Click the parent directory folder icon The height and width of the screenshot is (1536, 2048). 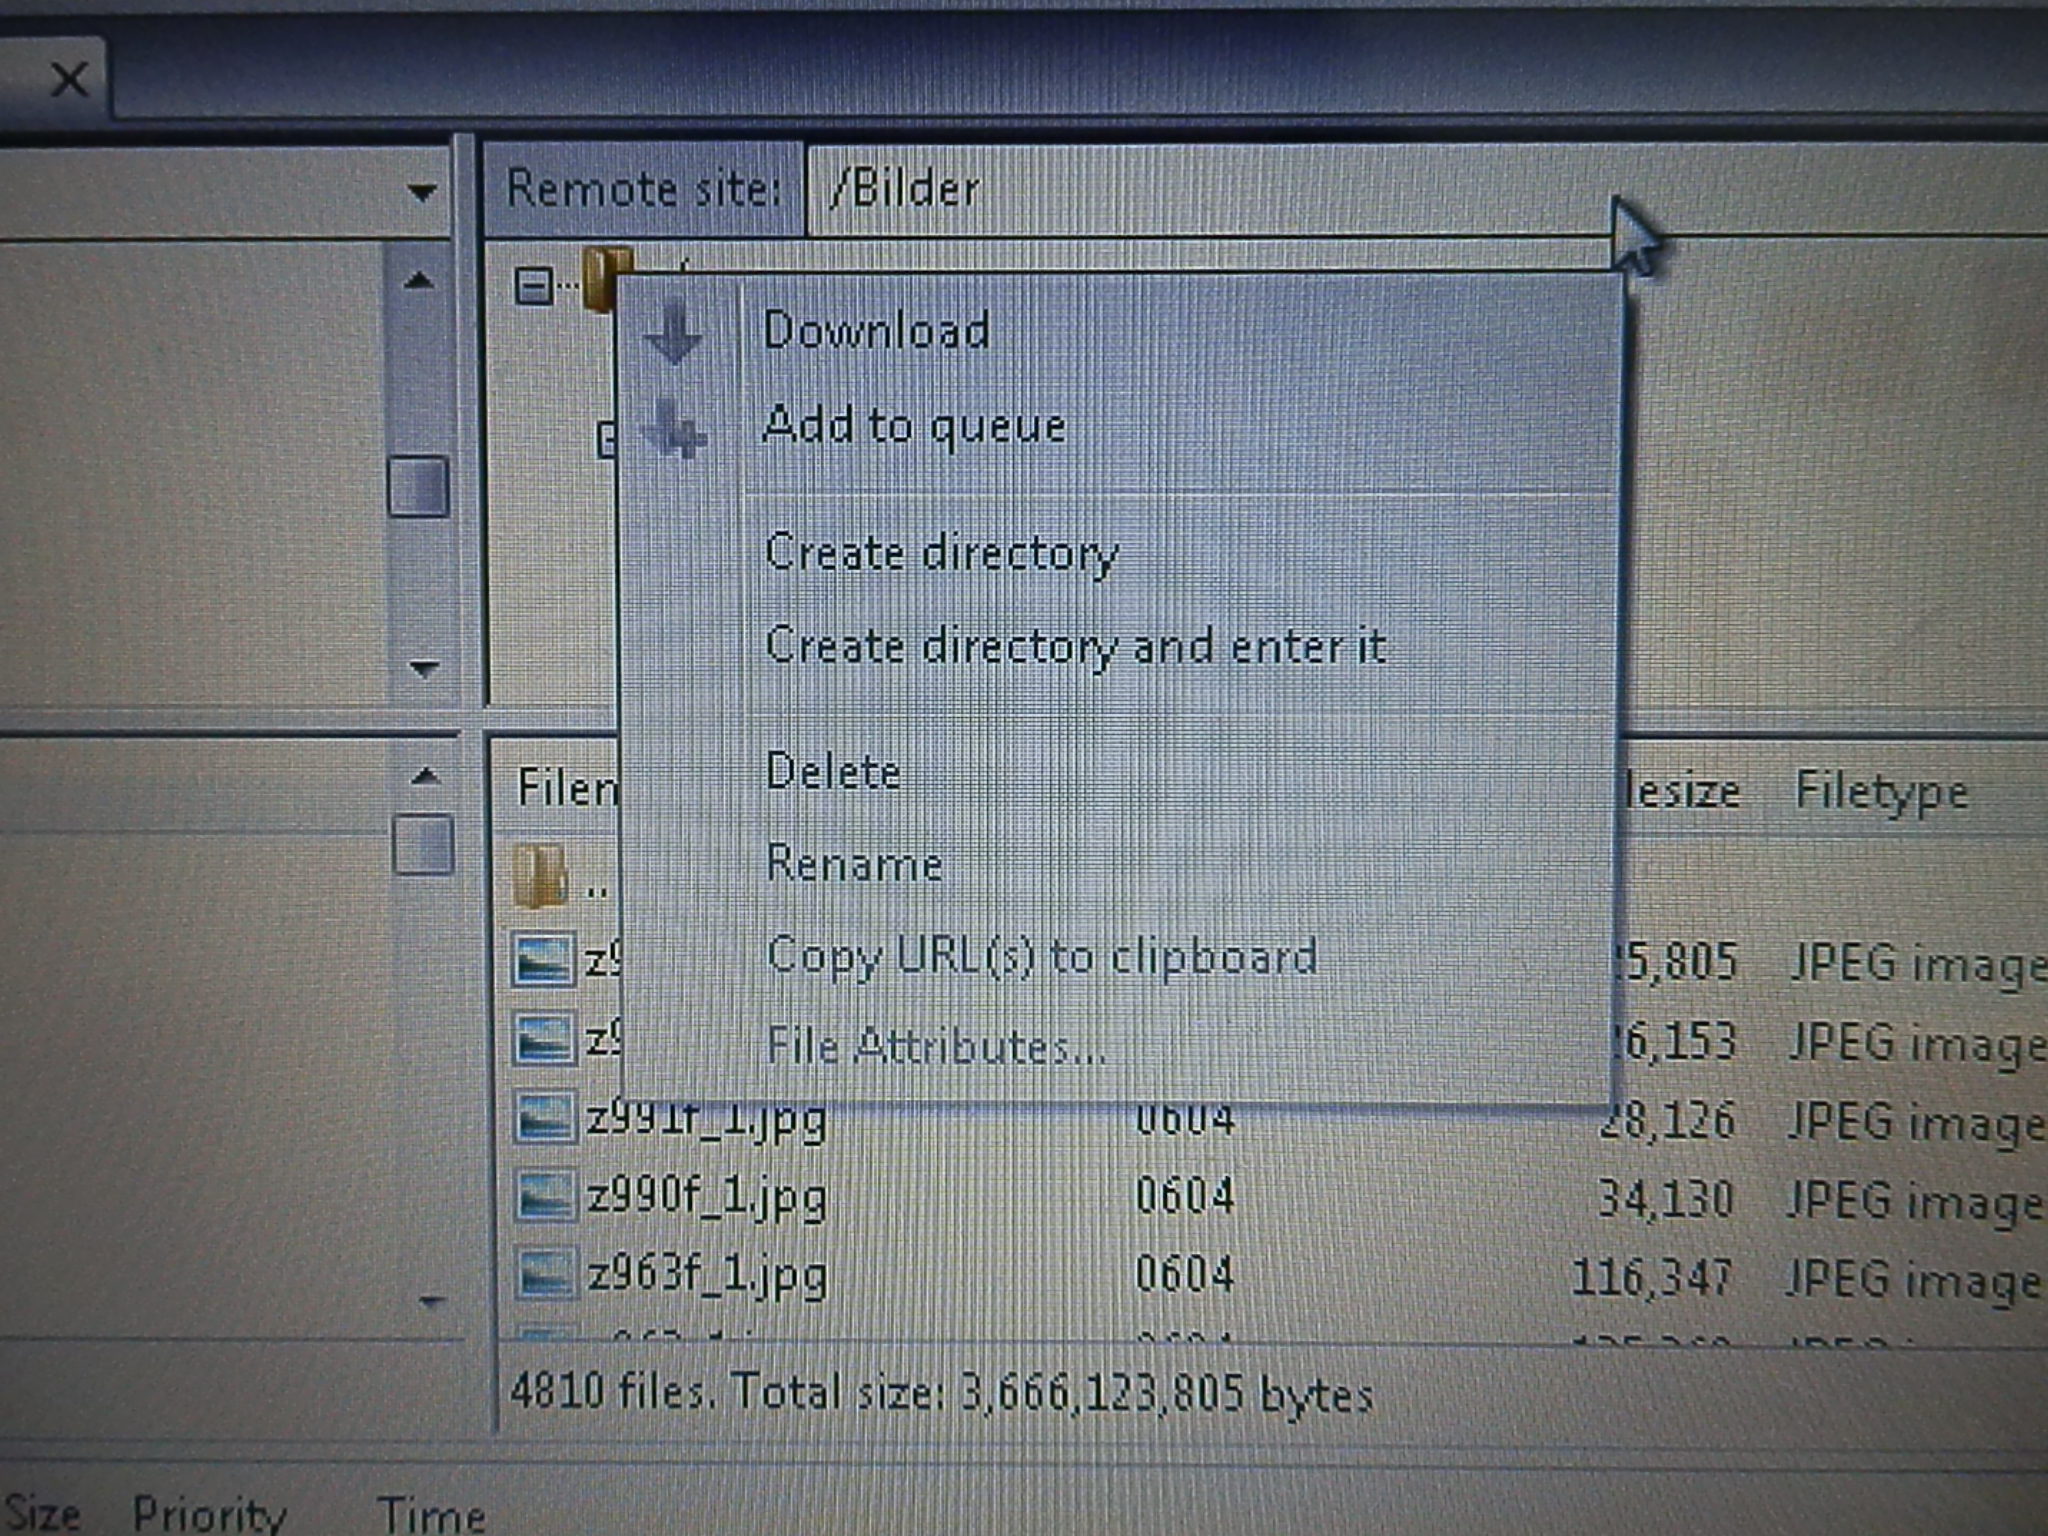pyautogui.click(x=541, y=877)
